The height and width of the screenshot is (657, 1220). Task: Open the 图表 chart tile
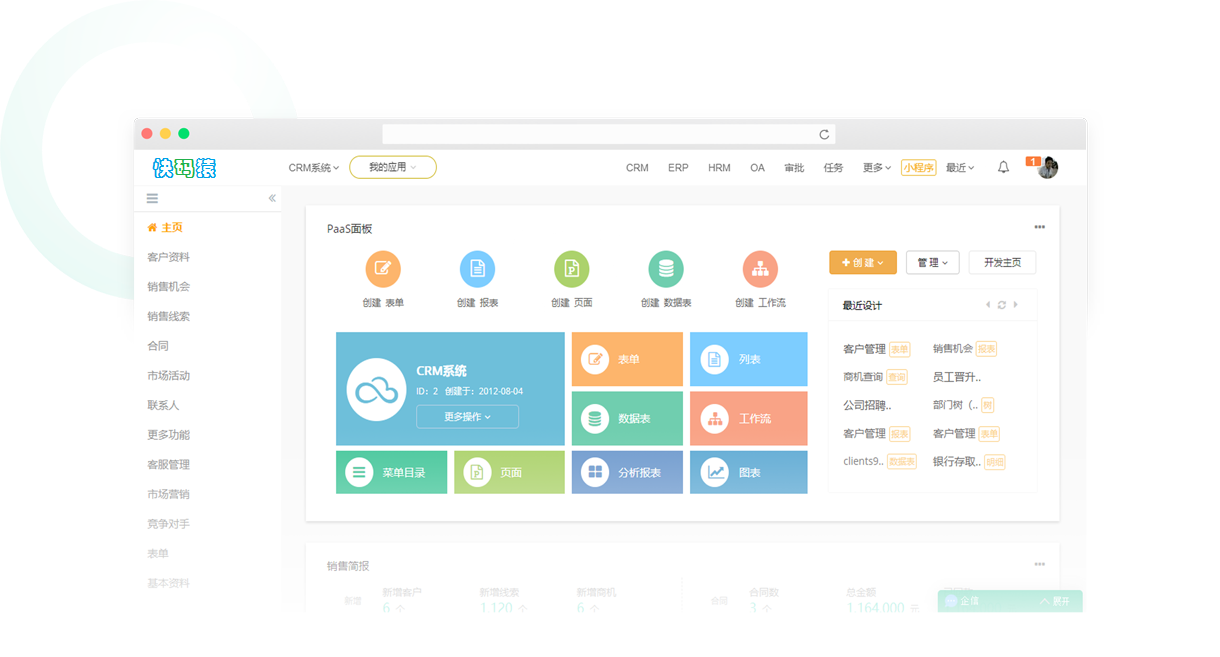(748, 472)
